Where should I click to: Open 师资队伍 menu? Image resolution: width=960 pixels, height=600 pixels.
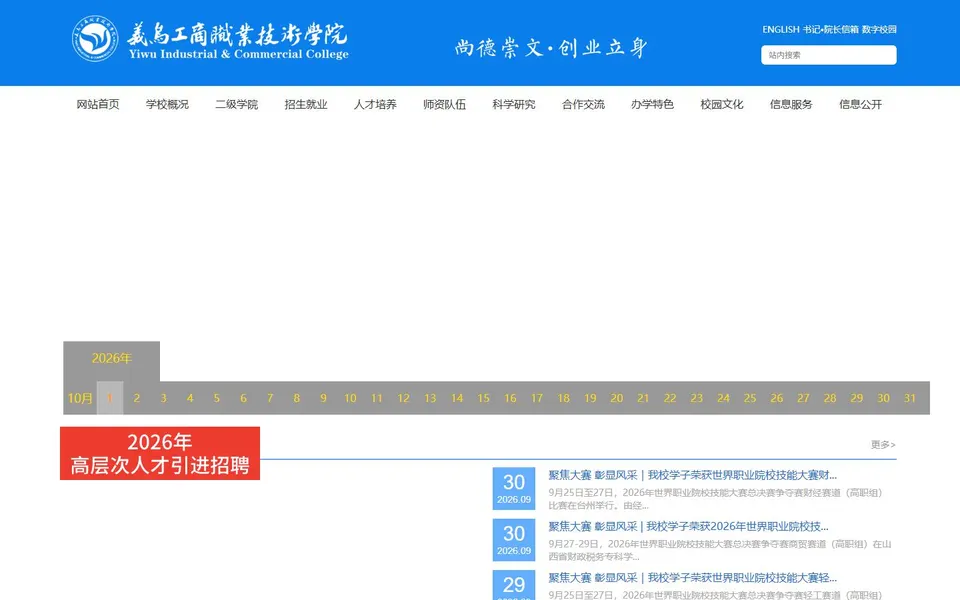(444, 104)
